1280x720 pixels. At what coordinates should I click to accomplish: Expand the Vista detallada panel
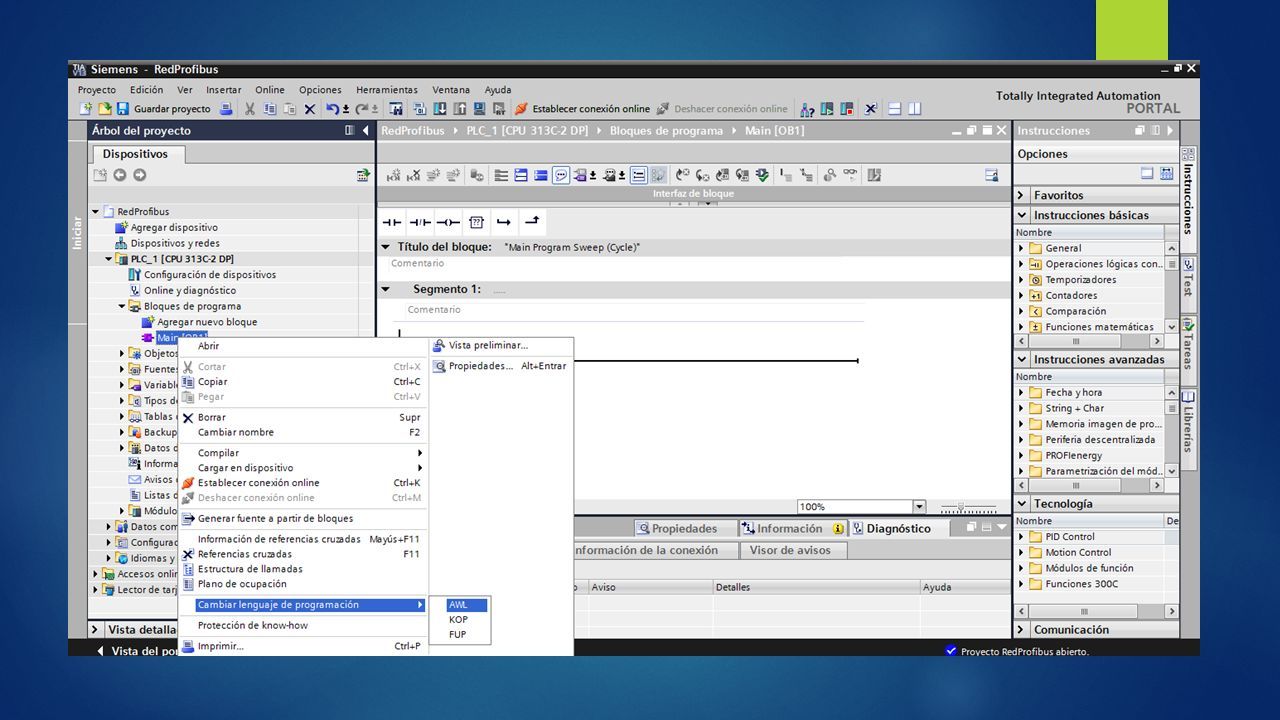click(95, 630)
